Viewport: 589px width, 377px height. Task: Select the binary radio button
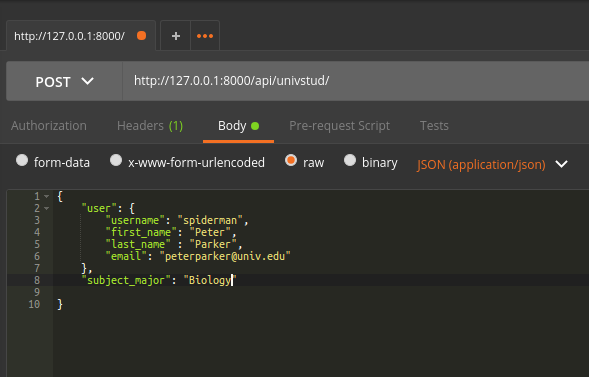coord(350,160)
